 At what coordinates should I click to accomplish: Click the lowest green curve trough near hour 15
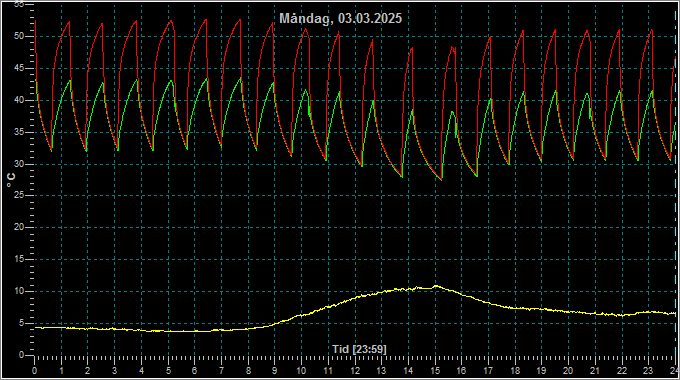tap(441, 179)
